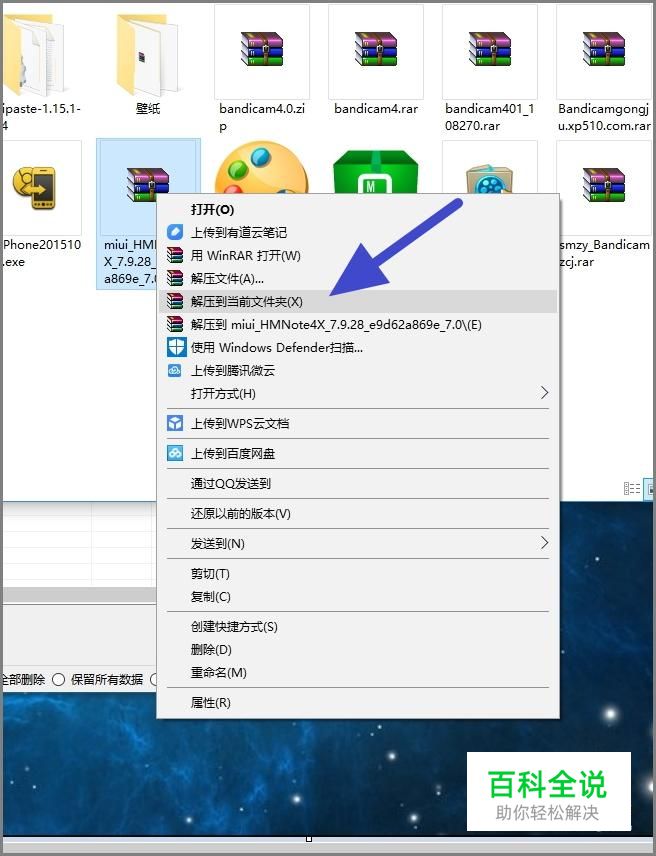Choose 删除(D) menu entry

tap(357, 649)
